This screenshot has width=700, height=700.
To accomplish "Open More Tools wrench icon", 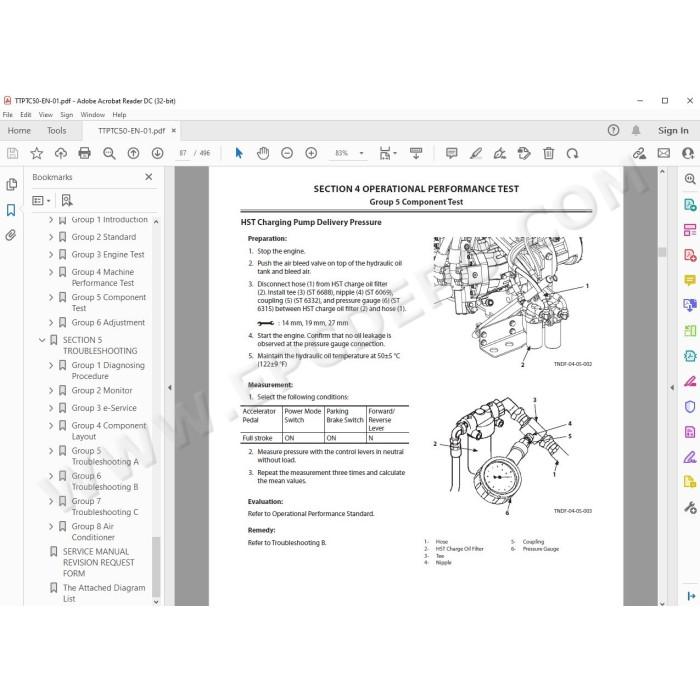I will click(x=690, y=508).
